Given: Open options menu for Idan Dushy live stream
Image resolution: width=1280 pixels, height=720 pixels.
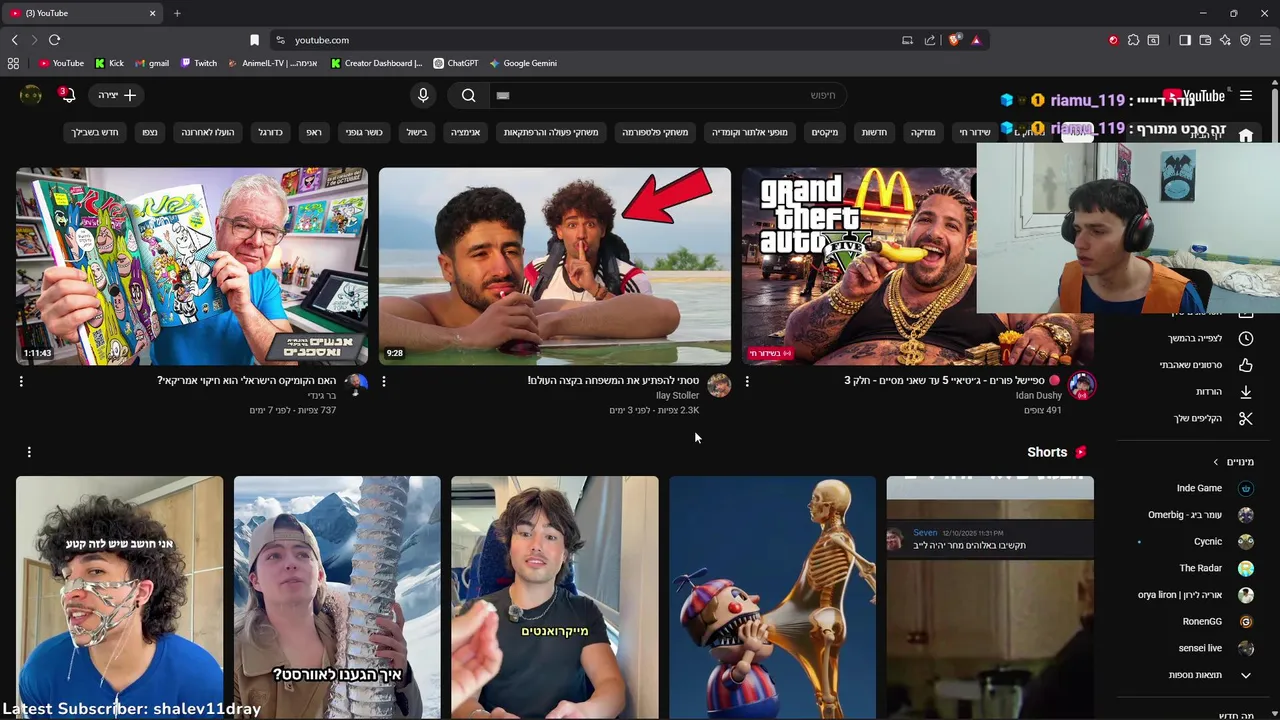Looking at the screenshot, I should pyautogui.click(x=747, y=381).
